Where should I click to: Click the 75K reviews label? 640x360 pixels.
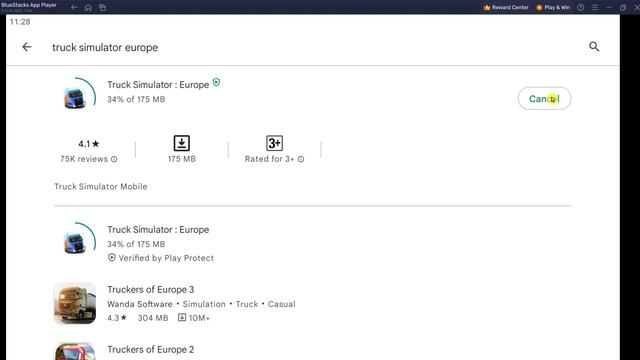tap(84, 159)
